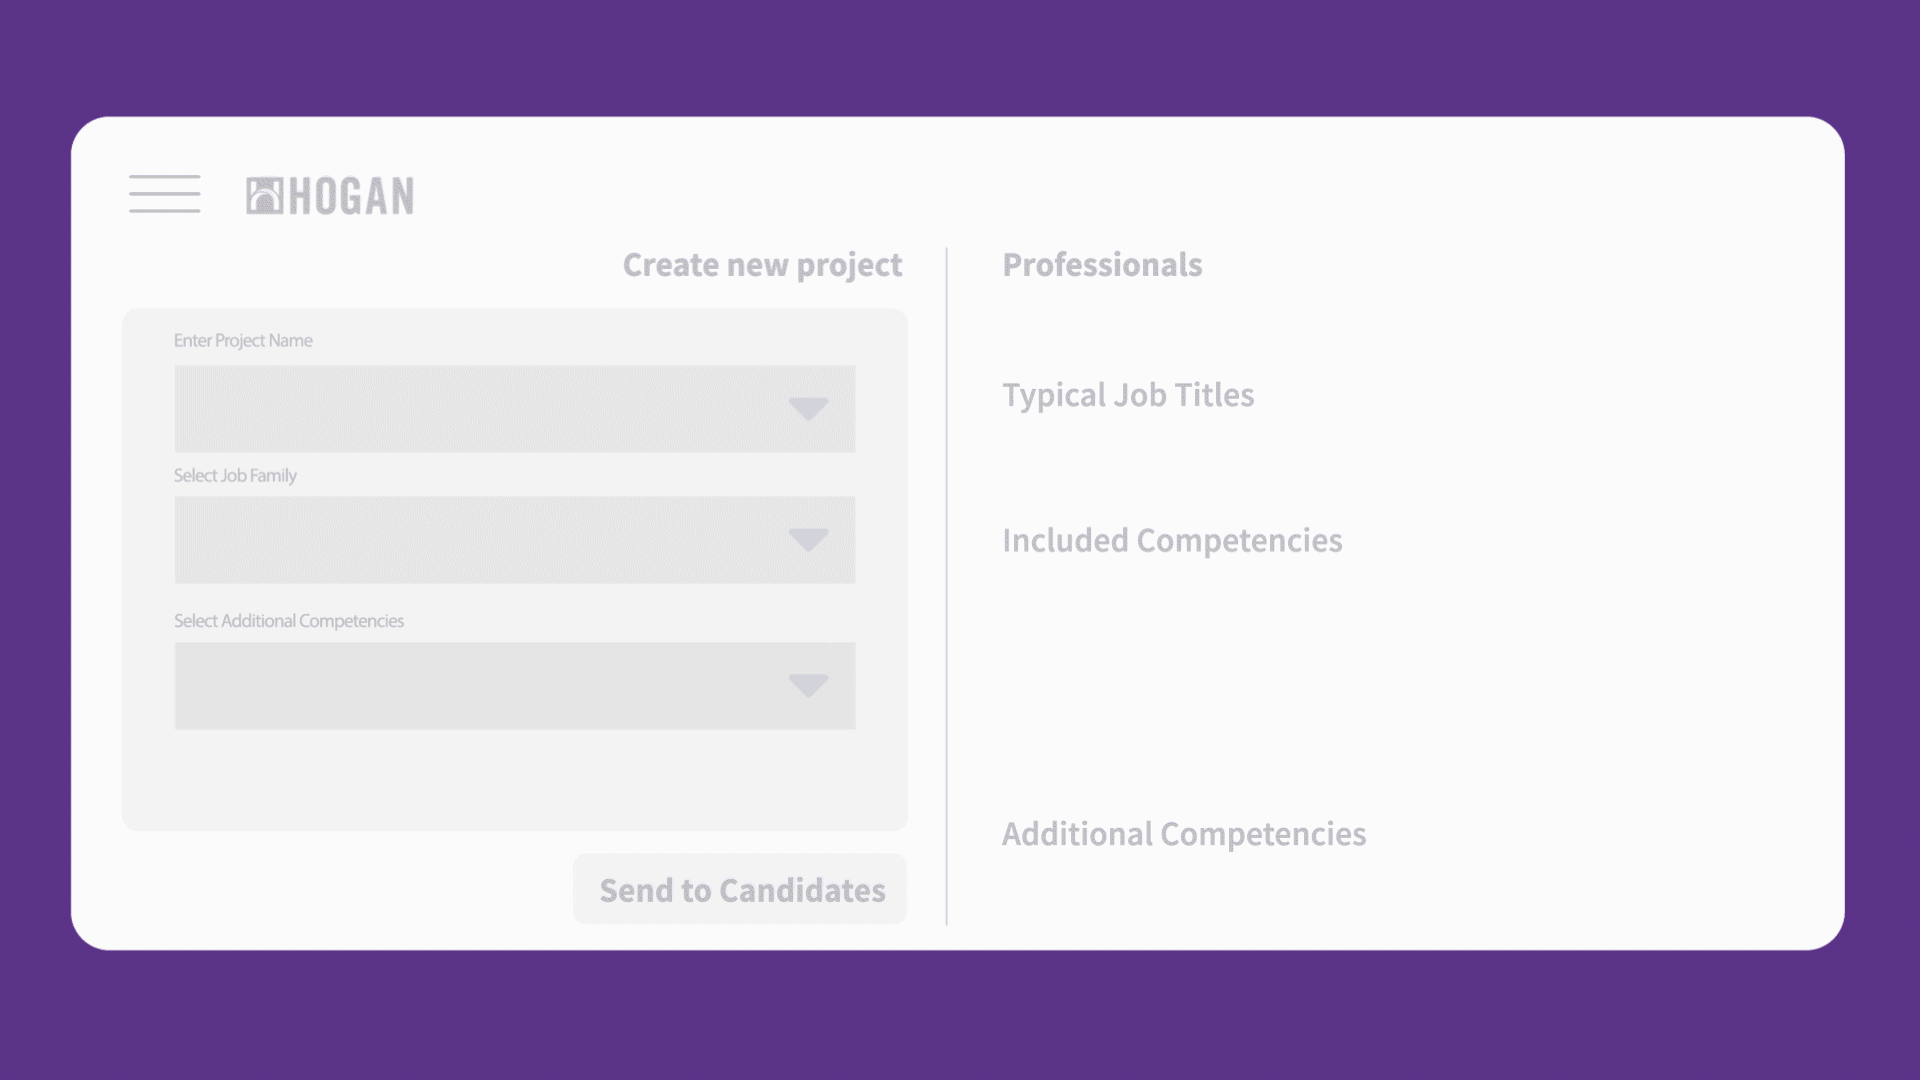The width and height of the screenshot is (1920, 1080).
Task: Expand the Select Additional Competencies dropdown arrow
Action: pyautogui.click(x=808, y=686)
